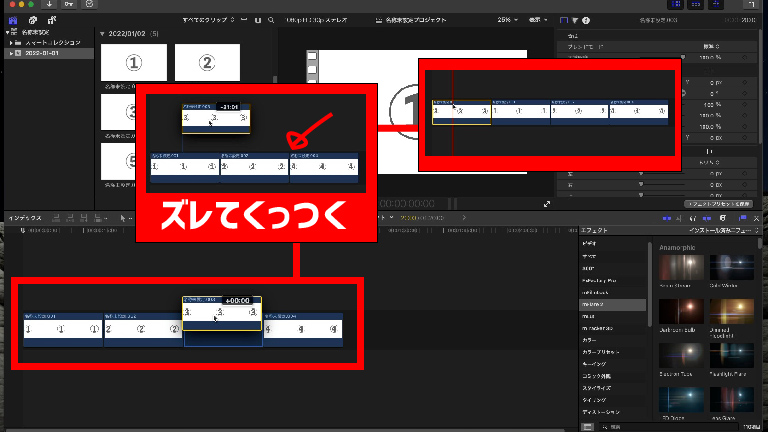Enter full-screen viewer playback
768x432 pixels.
547,204
